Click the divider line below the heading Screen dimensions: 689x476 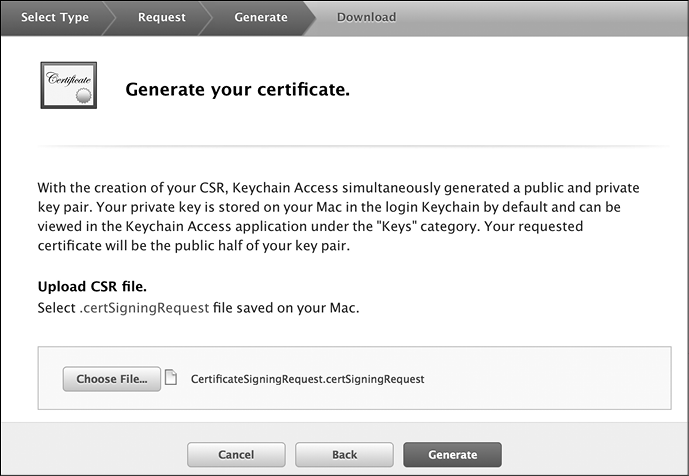point(344,148)
